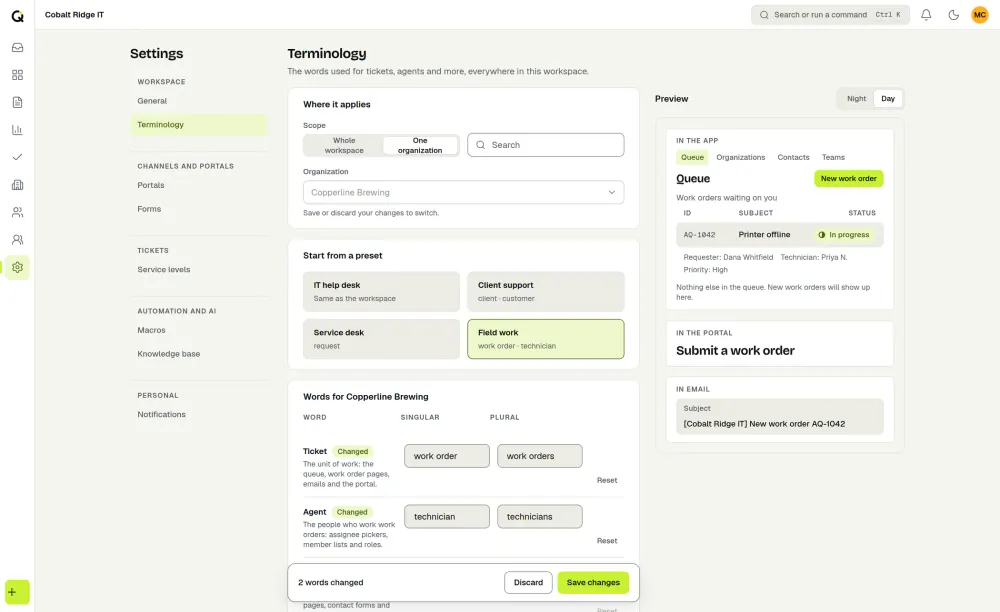Open the inbox icon in left rail
Screen dimensions: 1000x612
(17, 47)
